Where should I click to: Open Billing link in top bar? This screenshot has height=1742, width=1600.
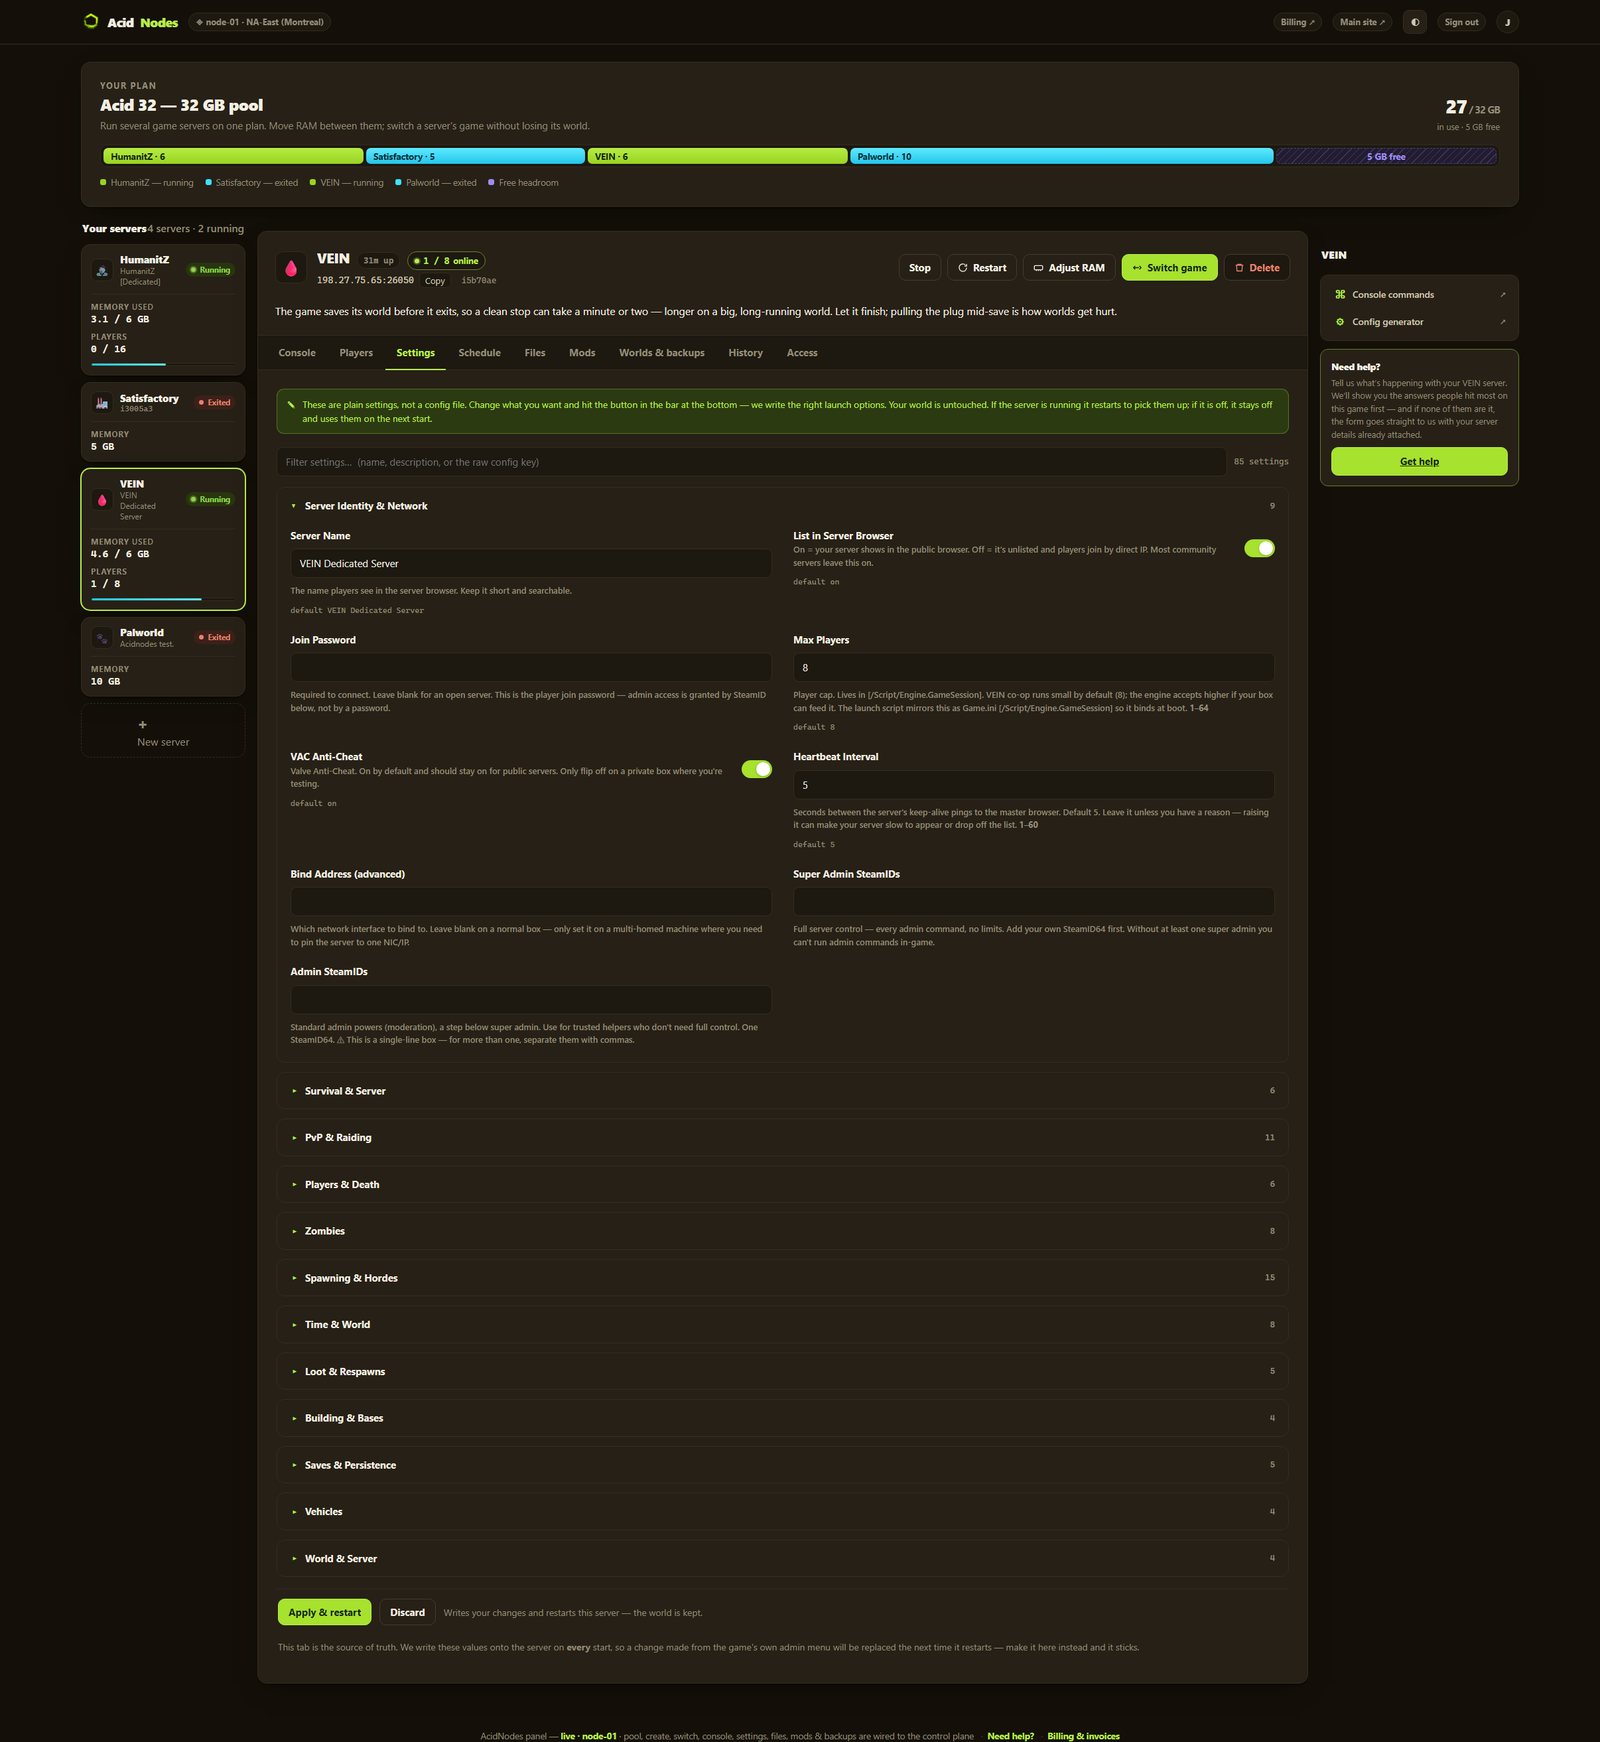point(1298,22)
